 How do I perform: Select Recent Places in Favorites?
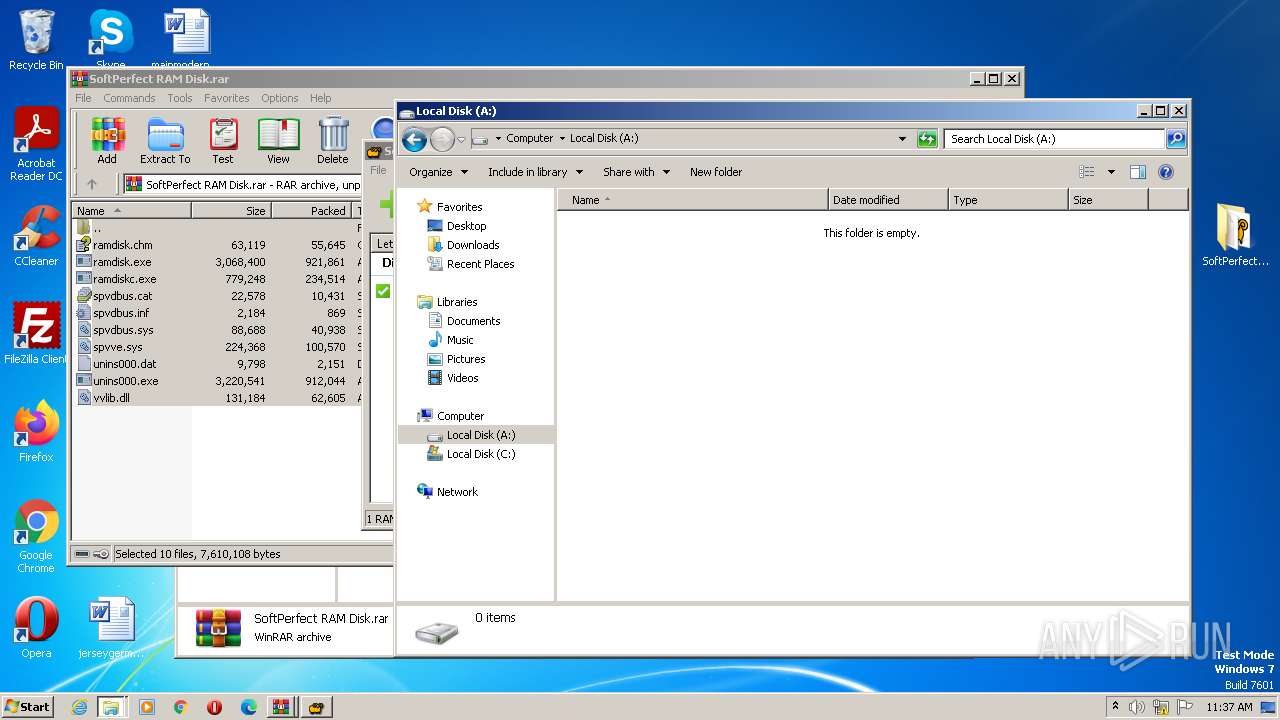click(480, 264)
